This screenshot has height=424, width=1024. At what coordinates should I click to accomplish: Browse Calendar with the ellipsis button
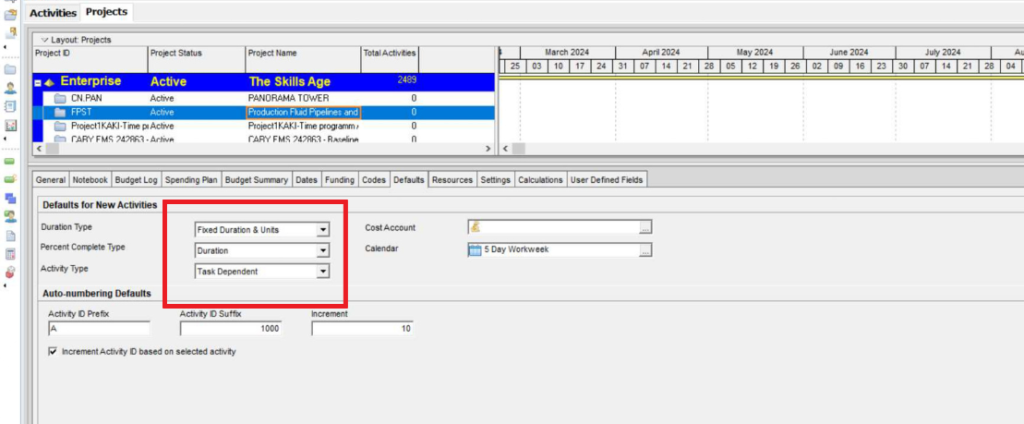coord(645,250)
